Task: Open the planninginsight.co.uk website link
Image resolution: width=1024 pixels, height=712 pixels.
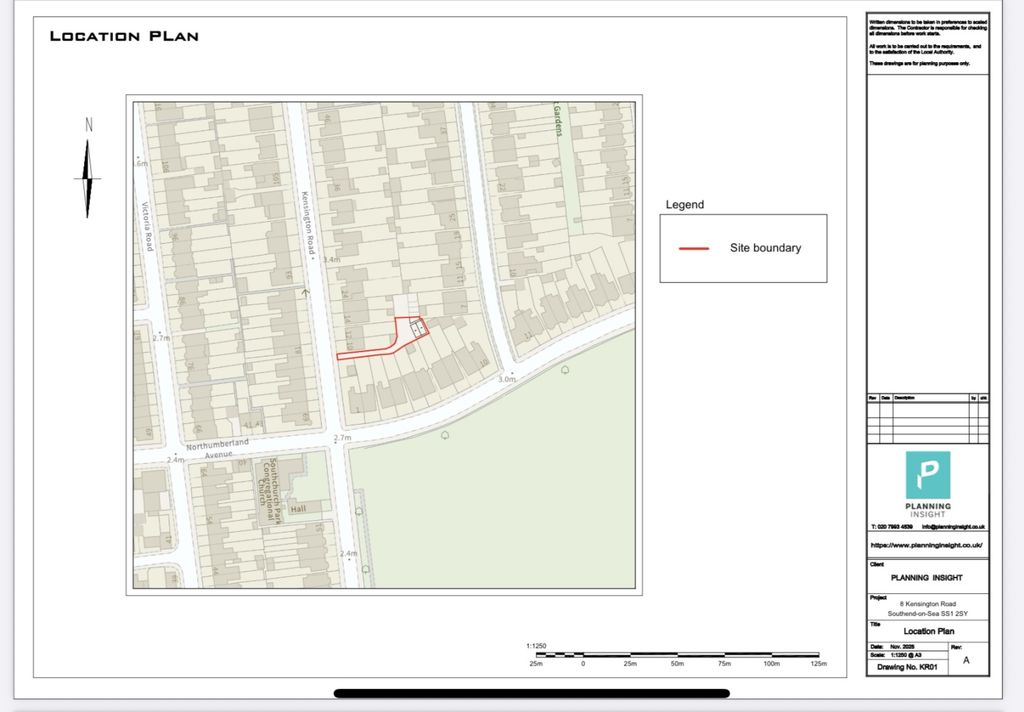Action: click(x=927, y=545)
